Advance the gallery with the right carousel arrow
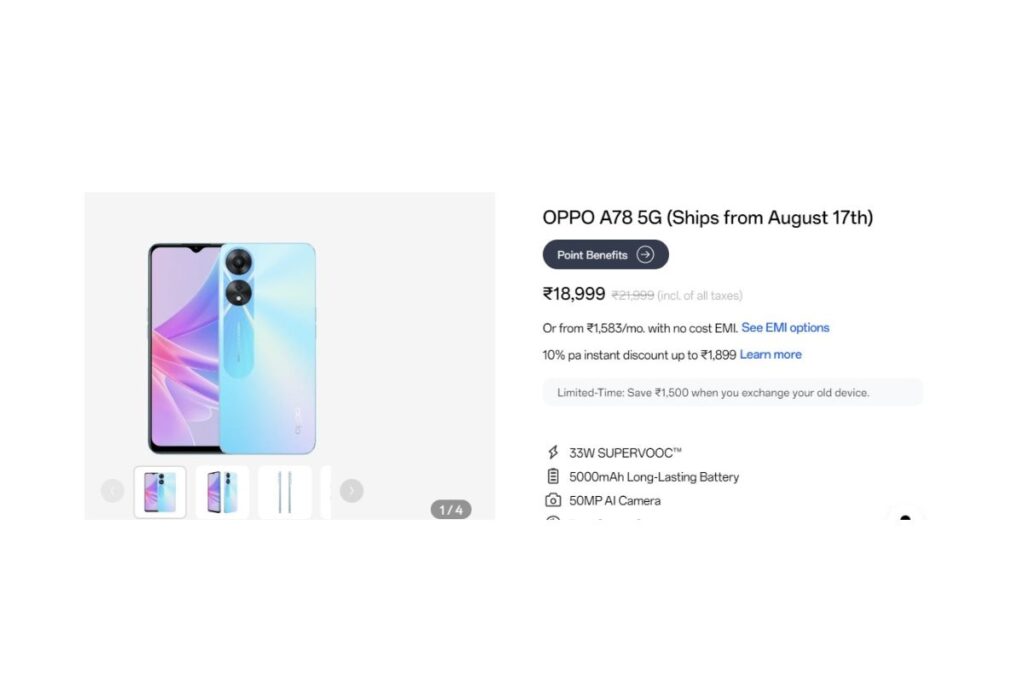The width and height of the screenshot is (1024, 683). [351, 490]
